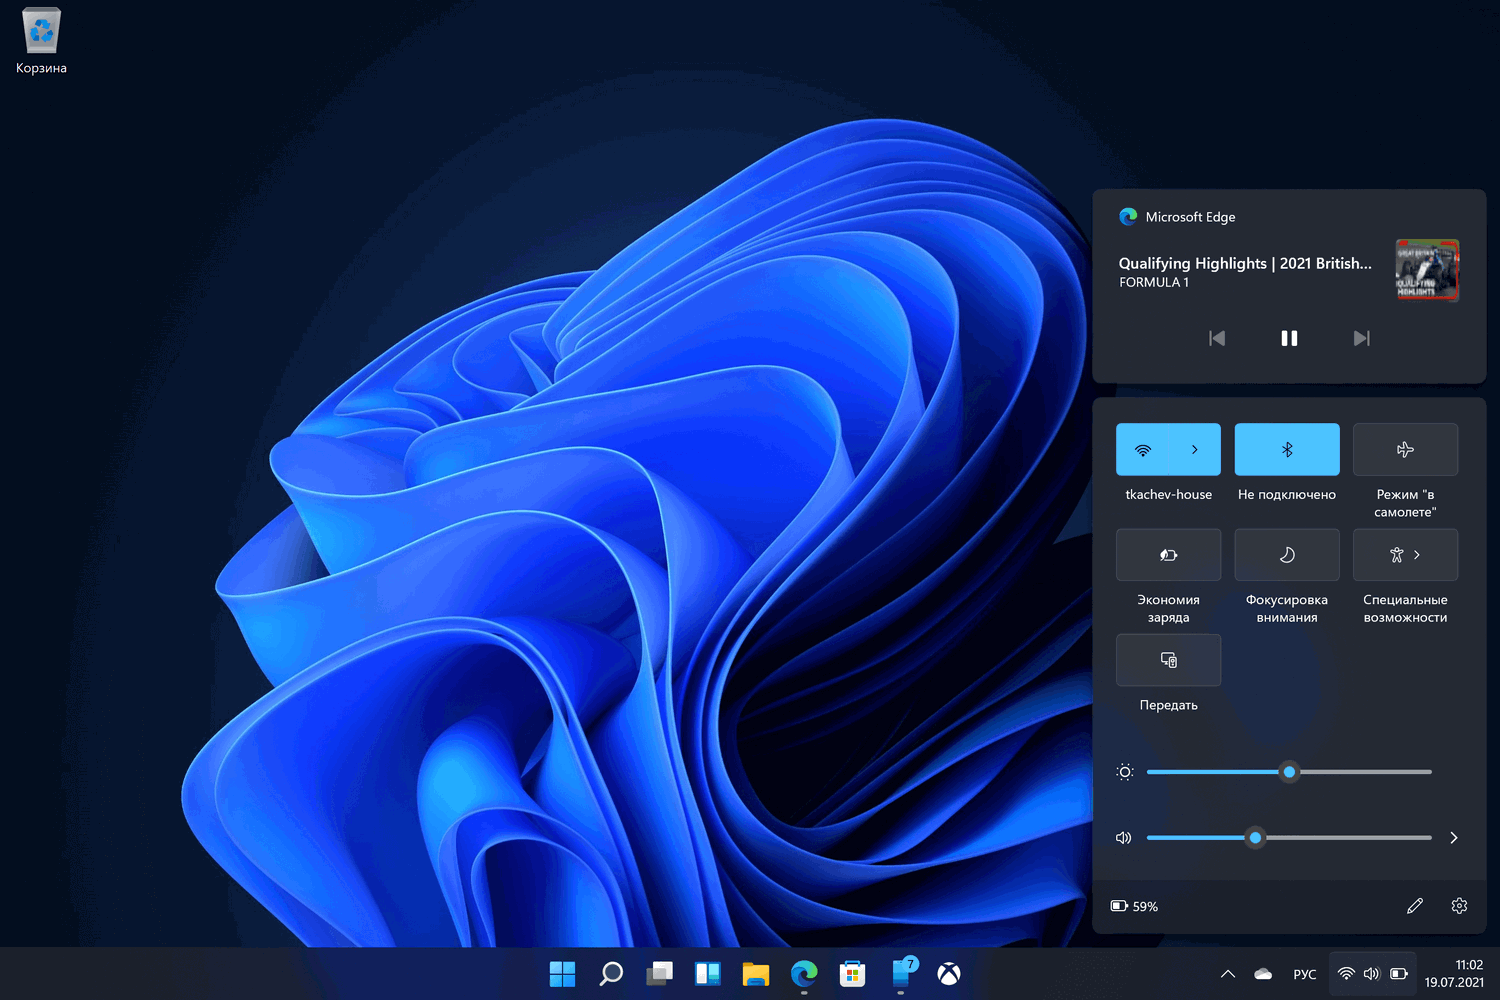Enable airplane mode tile
Viewport: 1500px width, 1000px height.
1405,450
